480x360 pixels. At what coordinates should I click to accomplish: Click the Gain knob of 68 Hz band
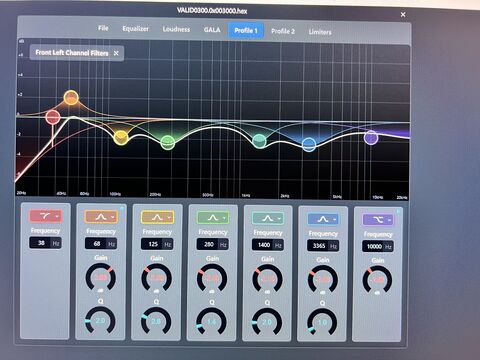pos(101,278)
